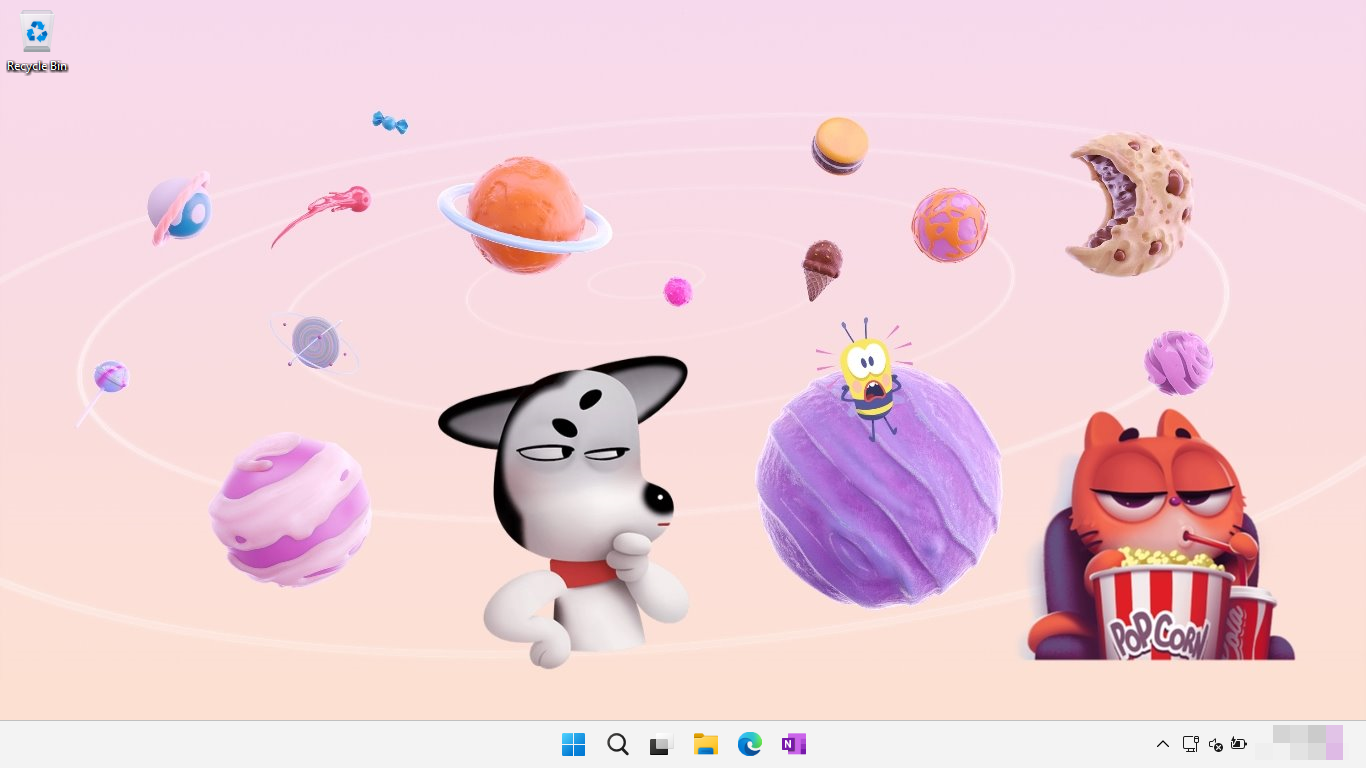The image size is (1366, 768).
Task: Open Task View
Action: (x=661, y=744)
